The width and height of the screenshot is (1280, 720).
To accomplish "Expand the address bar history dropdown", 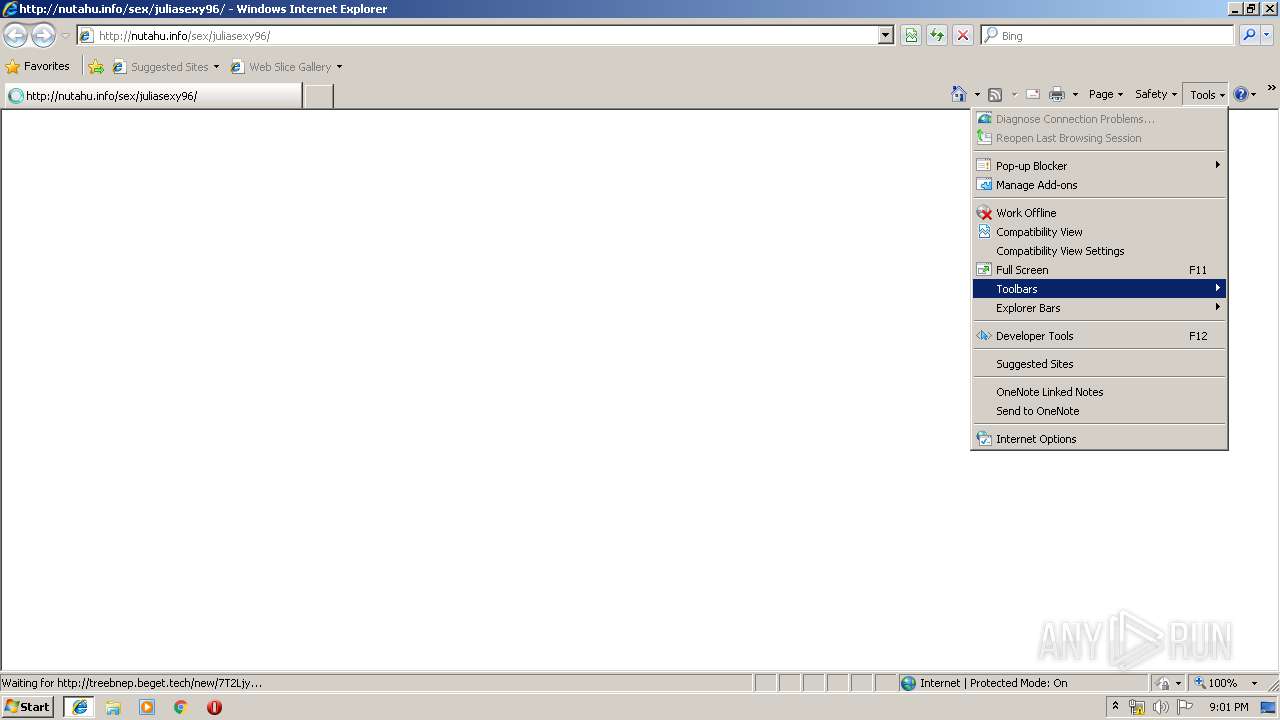I will pyautogui.click(x=886, y=36).
